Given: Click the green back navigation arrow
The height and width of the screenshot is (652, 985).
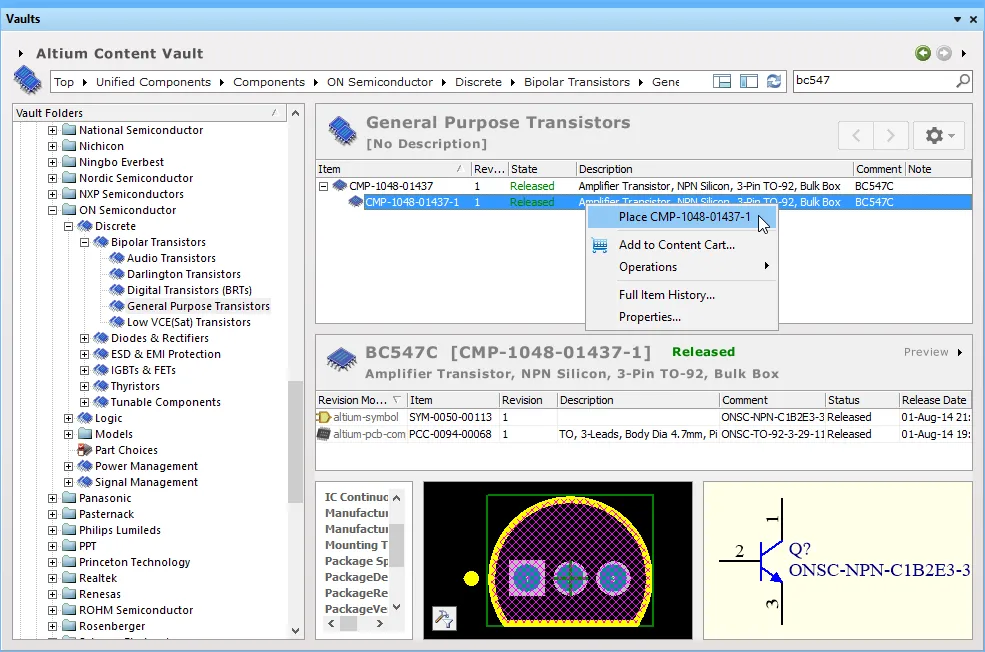Looking at the screenshot, I should point(923,53).
